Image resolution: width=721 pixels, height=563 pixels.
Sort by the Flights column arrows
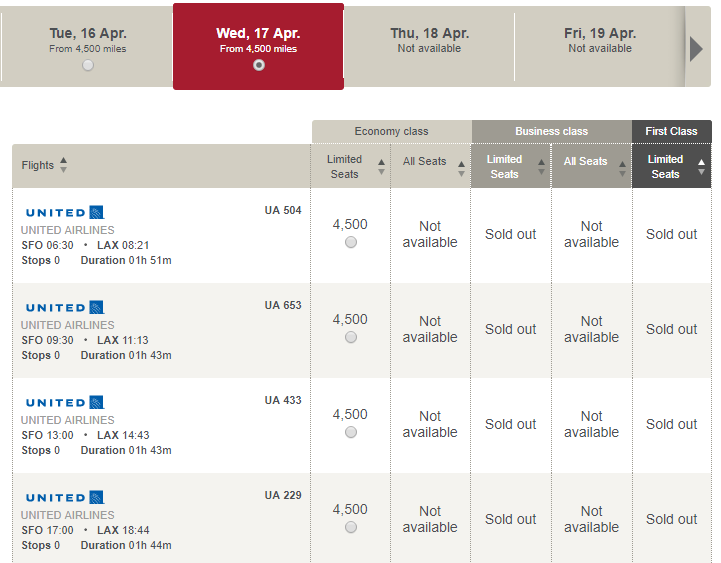pos(63,165)
